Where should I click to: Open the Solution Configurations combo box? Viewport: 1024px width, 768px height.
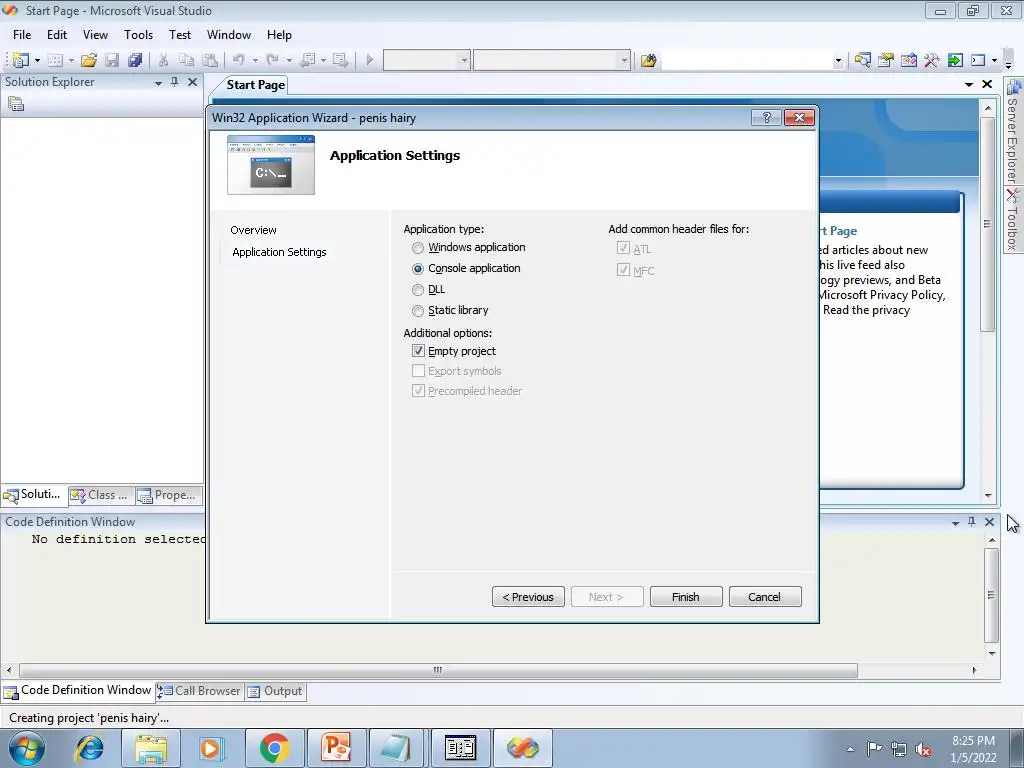point(426,60)
